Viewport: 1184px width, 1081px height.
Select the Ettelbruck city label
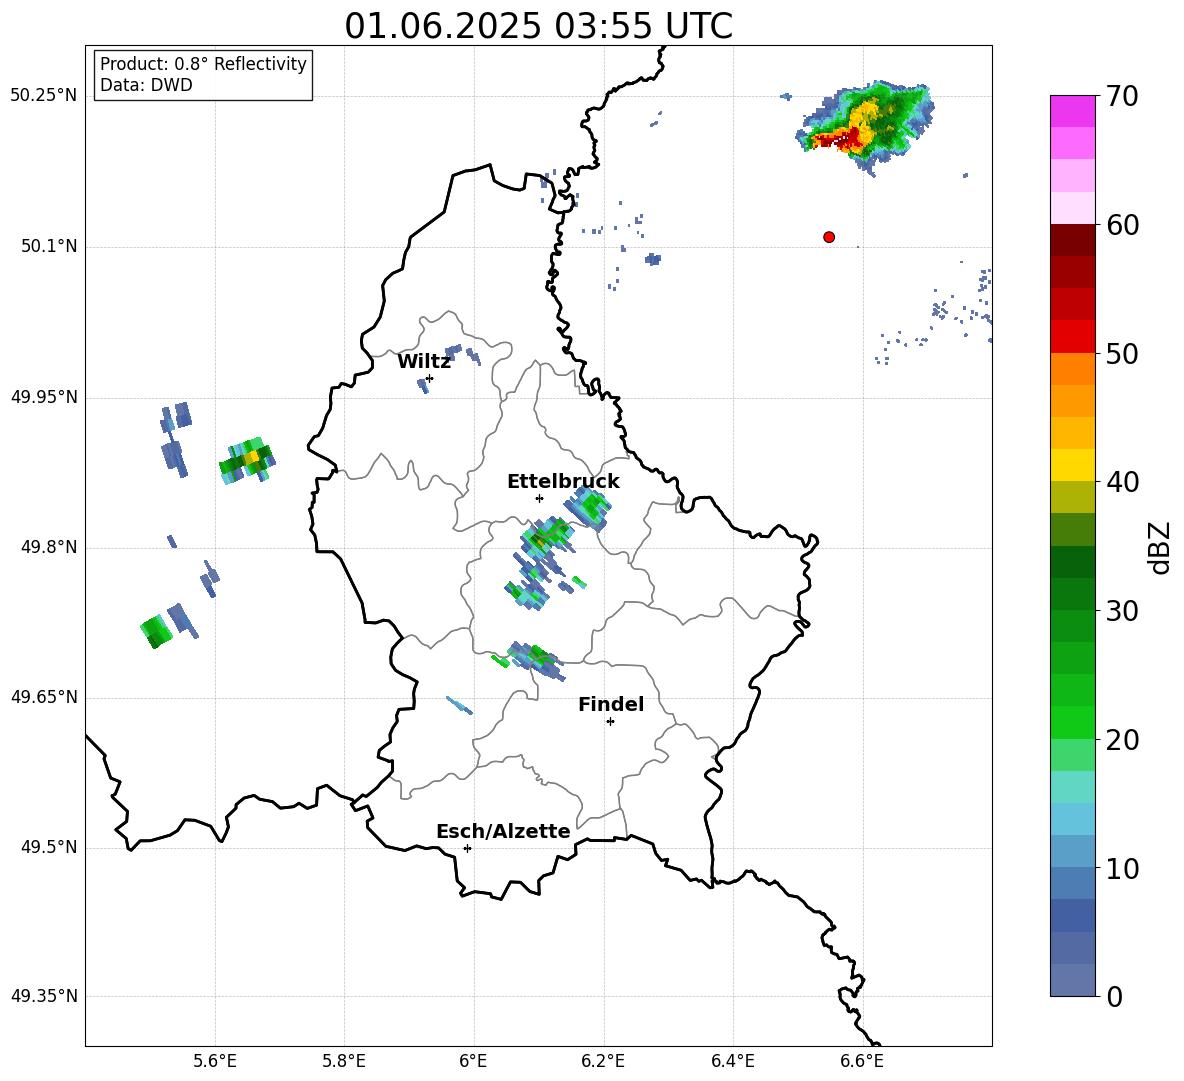click(563, 482)
